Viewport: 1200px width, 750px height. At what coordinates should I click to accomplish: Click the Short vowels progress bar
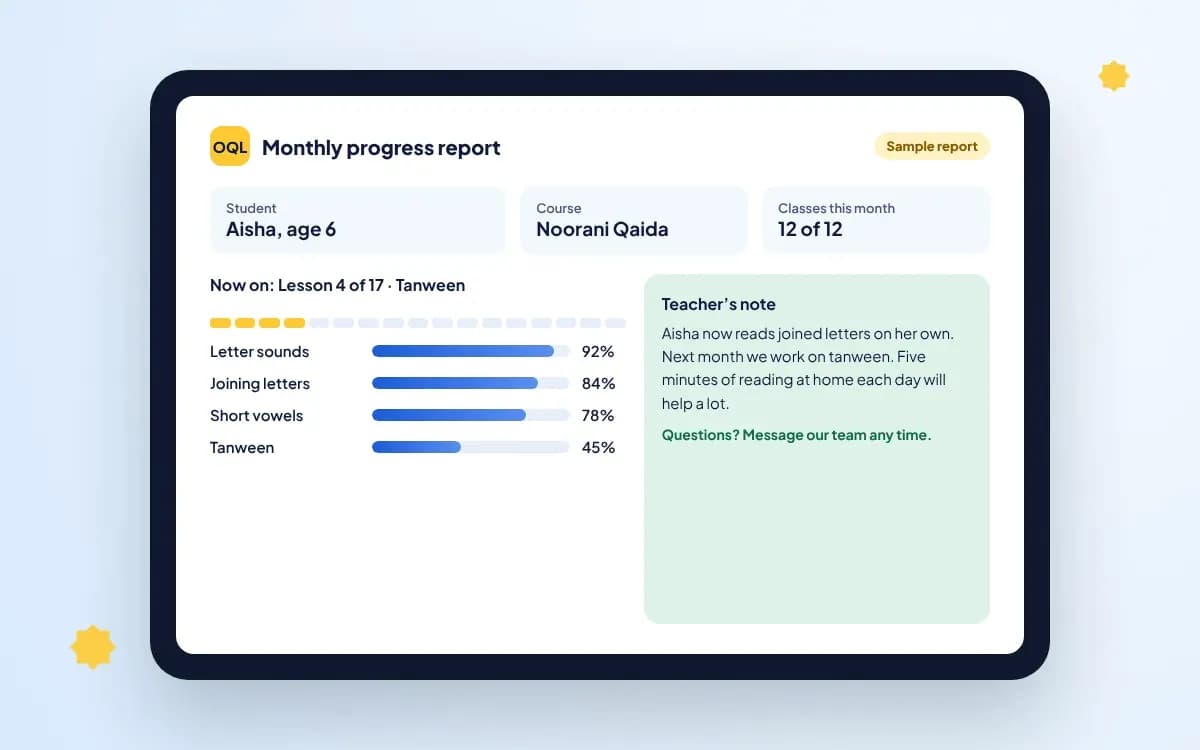click(x=470, y=415)
